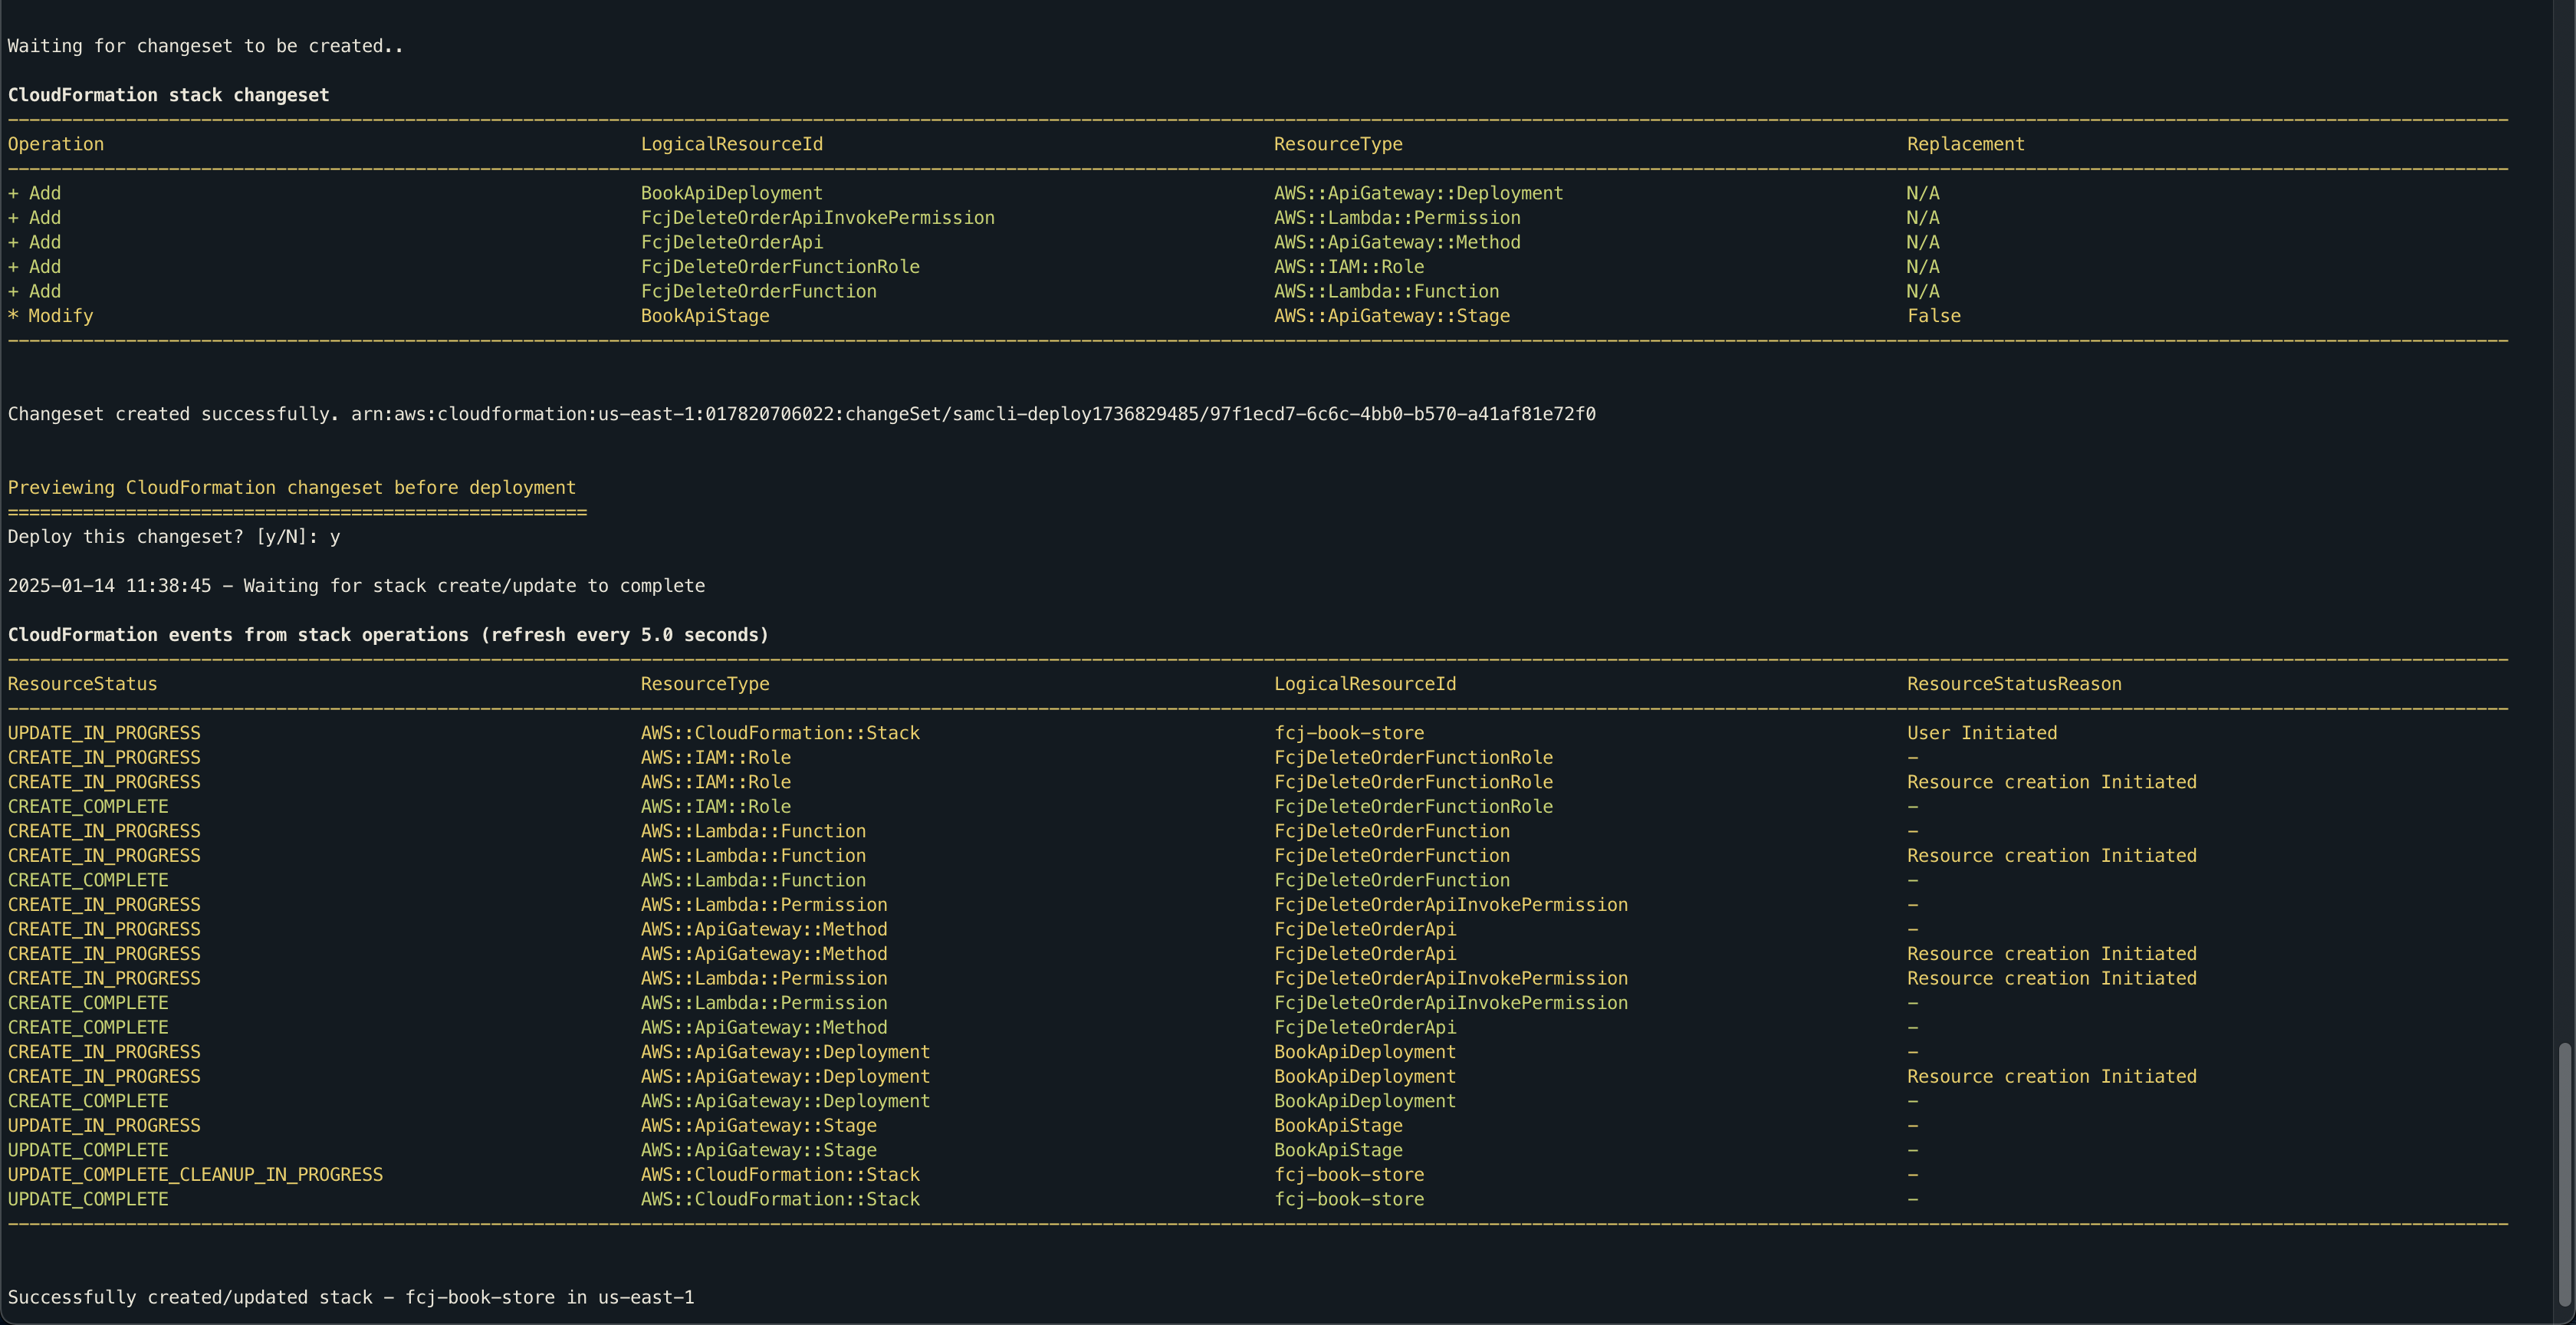This screenshot has height=1325, width=2576.
Task: Click 'AWS::Lambda::Function' in the changeset table
Action: [1386, 291]
